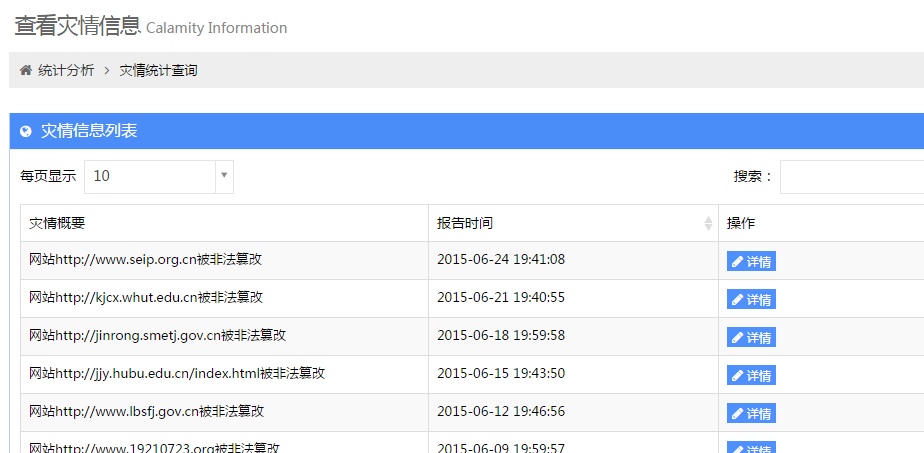
Task: Open 详情 for the jjy.hubu.edu.cn row
Action: point(751,376)
